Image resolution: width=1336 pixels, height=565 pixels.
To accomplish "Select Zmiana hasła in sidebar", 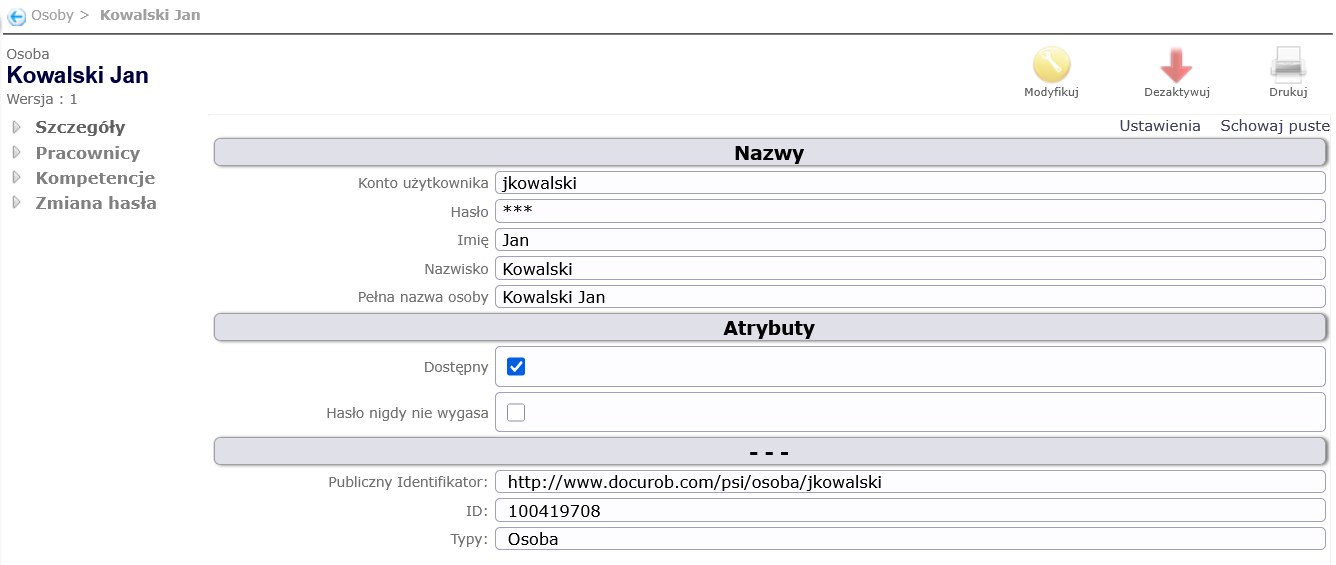I will click(x=96, y=203).
